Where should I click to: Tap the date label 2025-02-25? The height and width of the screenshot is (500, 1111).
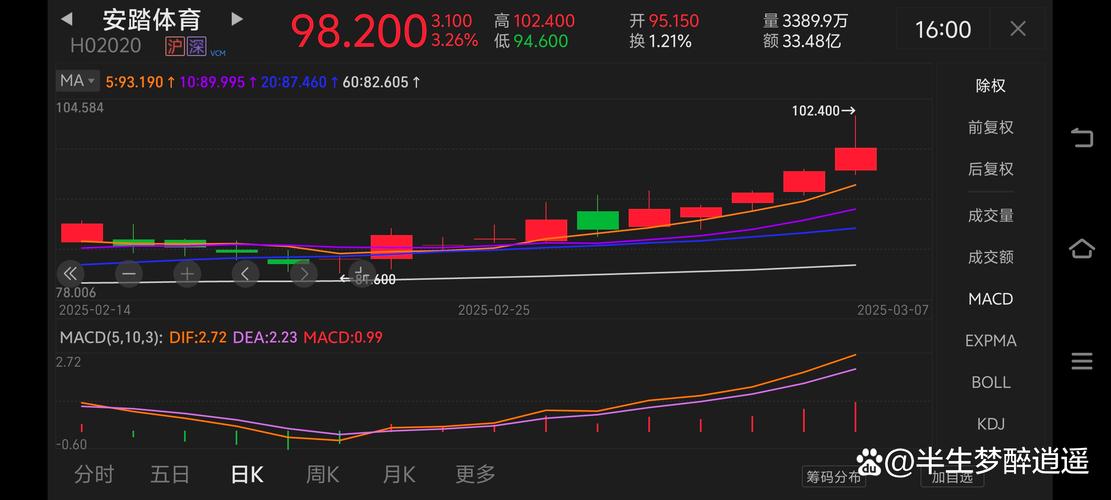coord(494,310)
